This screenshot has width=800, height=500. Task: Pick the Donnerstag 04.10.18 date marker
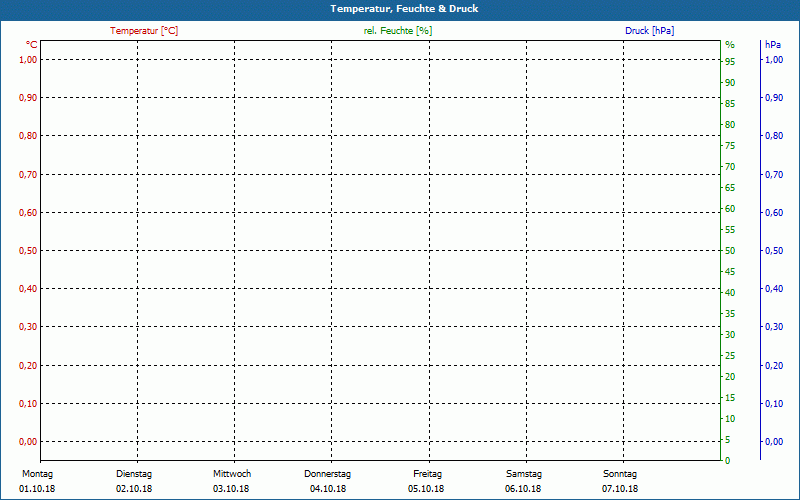[x=328, y=481]
